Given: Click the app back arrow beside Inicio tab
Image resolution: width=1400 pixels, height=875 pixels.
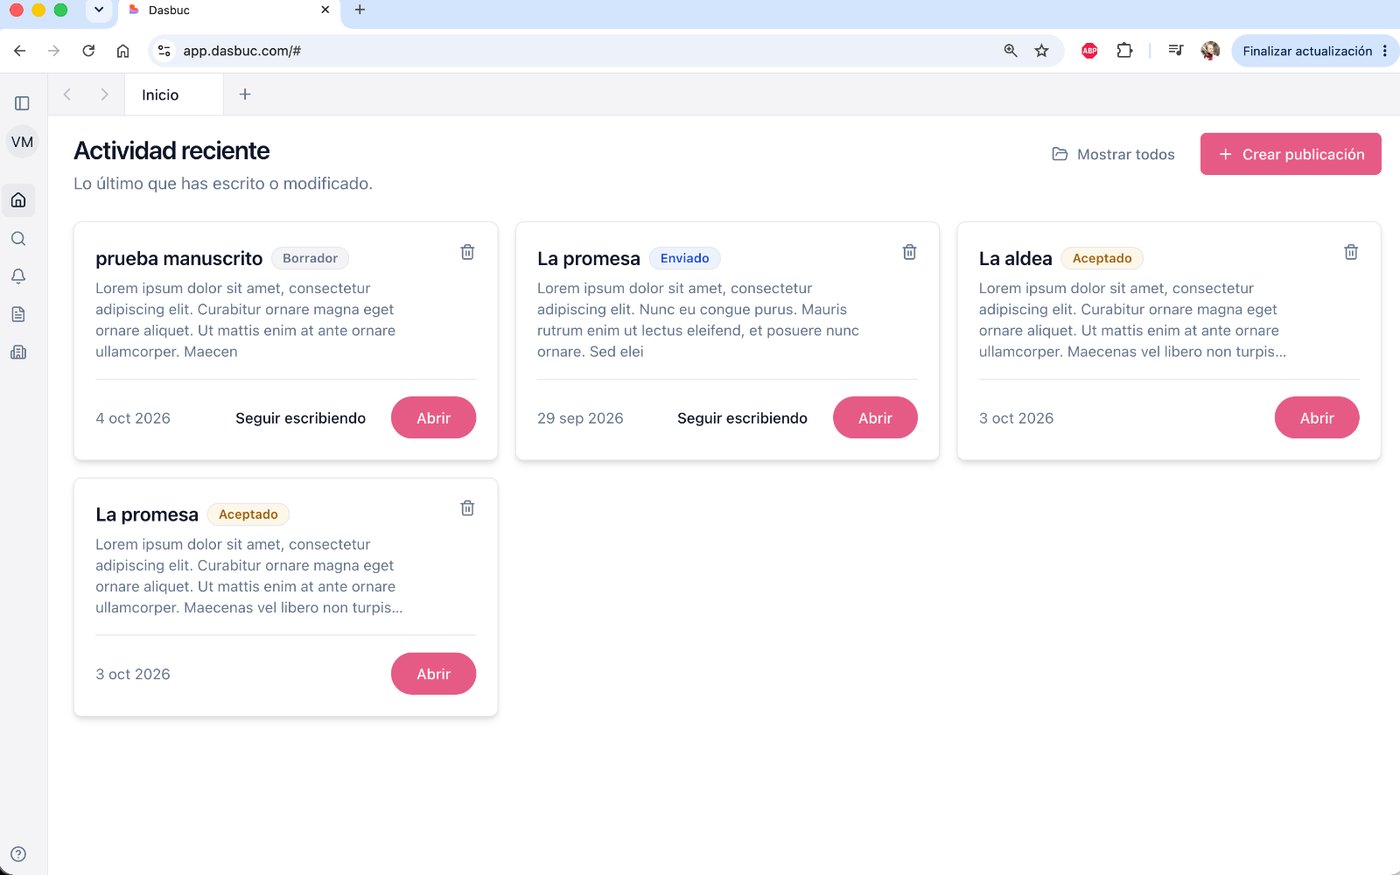Looking at the screenshot, I should point(67,94).
